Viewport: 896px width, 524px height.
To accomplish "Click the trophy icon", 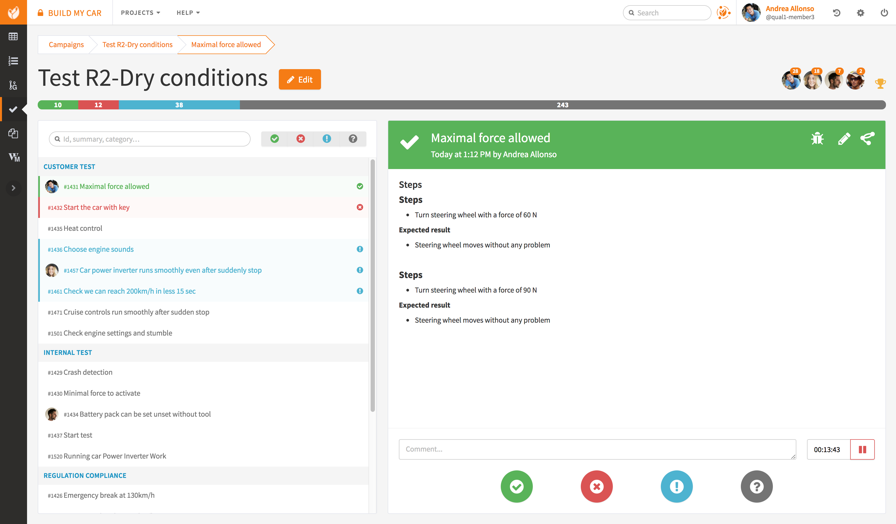I will [x=881, y=83].
